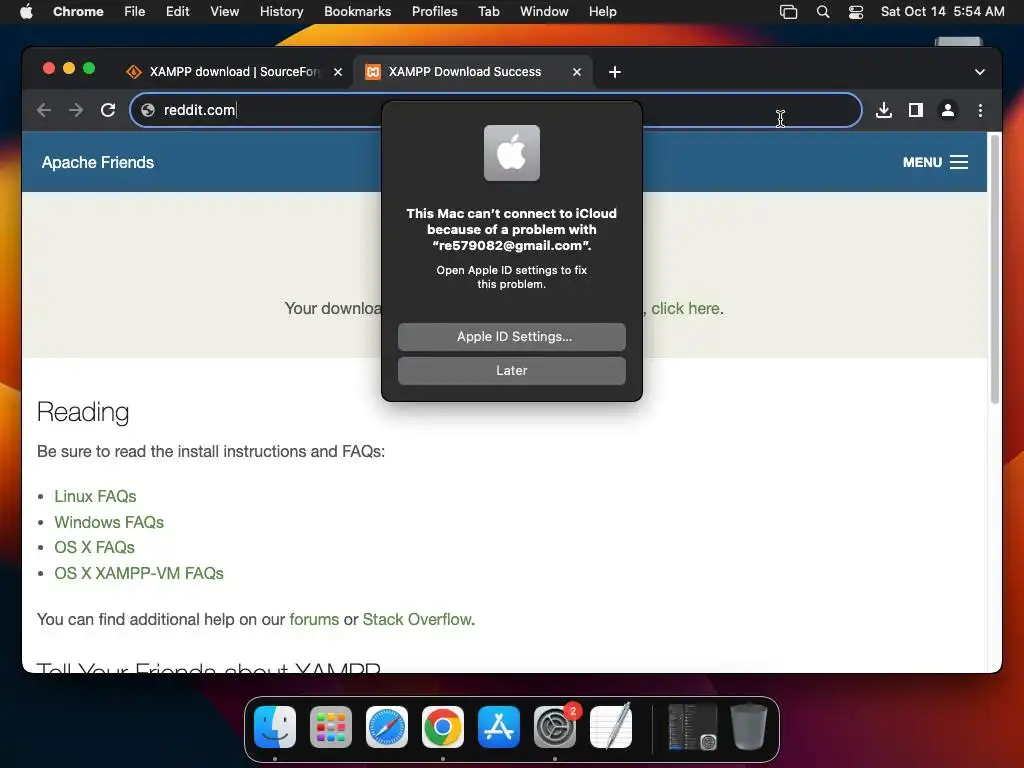The image size is (1024, 768).
Task: Close the XAMPP SourceForge tab
Action: (338, 72)
